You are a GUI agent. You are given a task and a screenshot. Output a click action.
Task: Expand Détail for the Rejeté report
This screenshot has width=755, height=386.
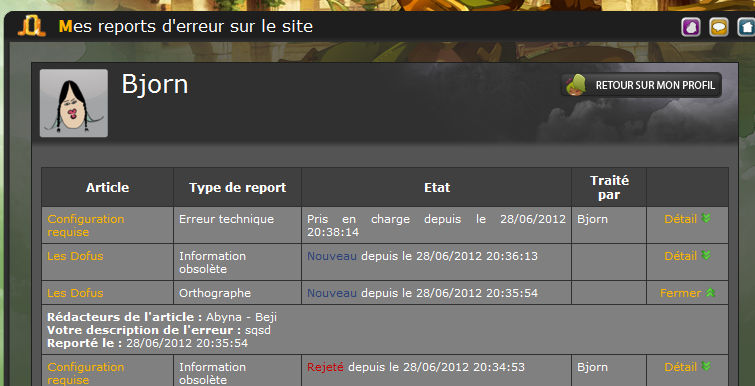pos(688,367)
